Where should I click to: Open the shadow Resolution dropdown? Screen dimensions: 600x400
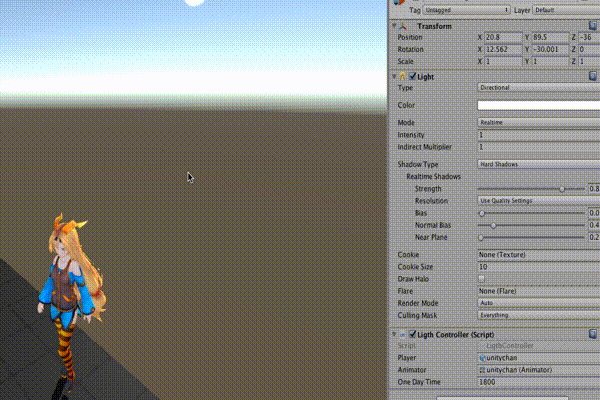[x=539, y=201]
